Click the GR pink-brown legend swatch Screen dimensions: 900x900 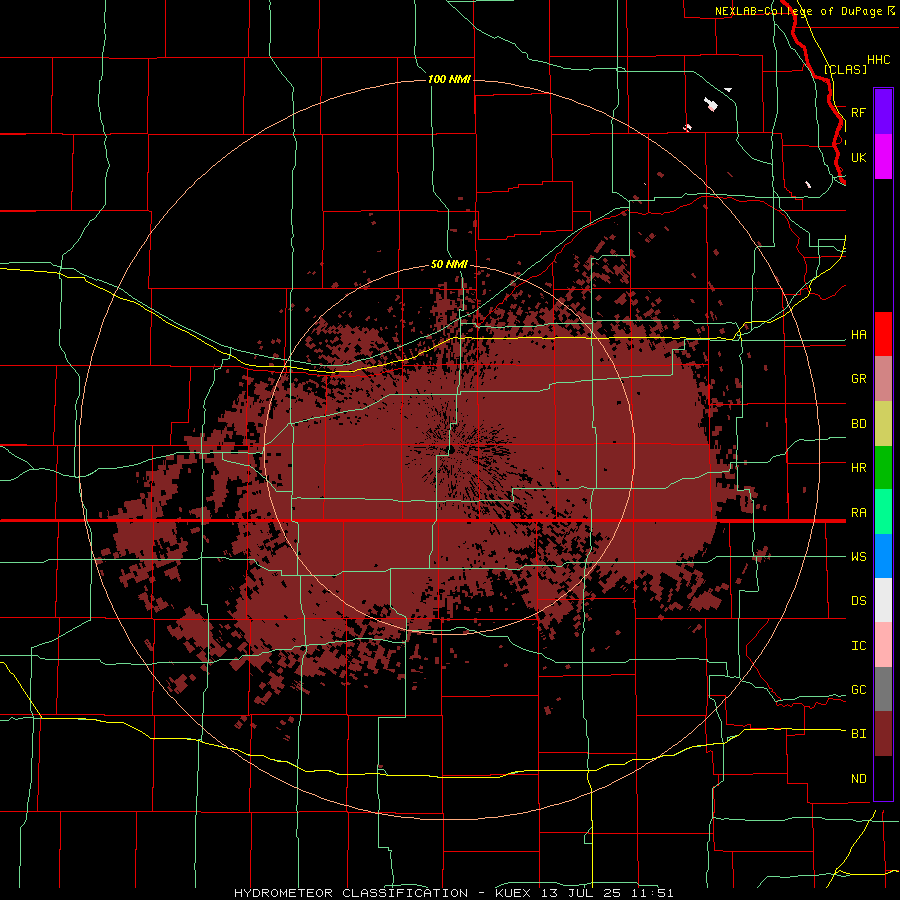tap(883, 379)
